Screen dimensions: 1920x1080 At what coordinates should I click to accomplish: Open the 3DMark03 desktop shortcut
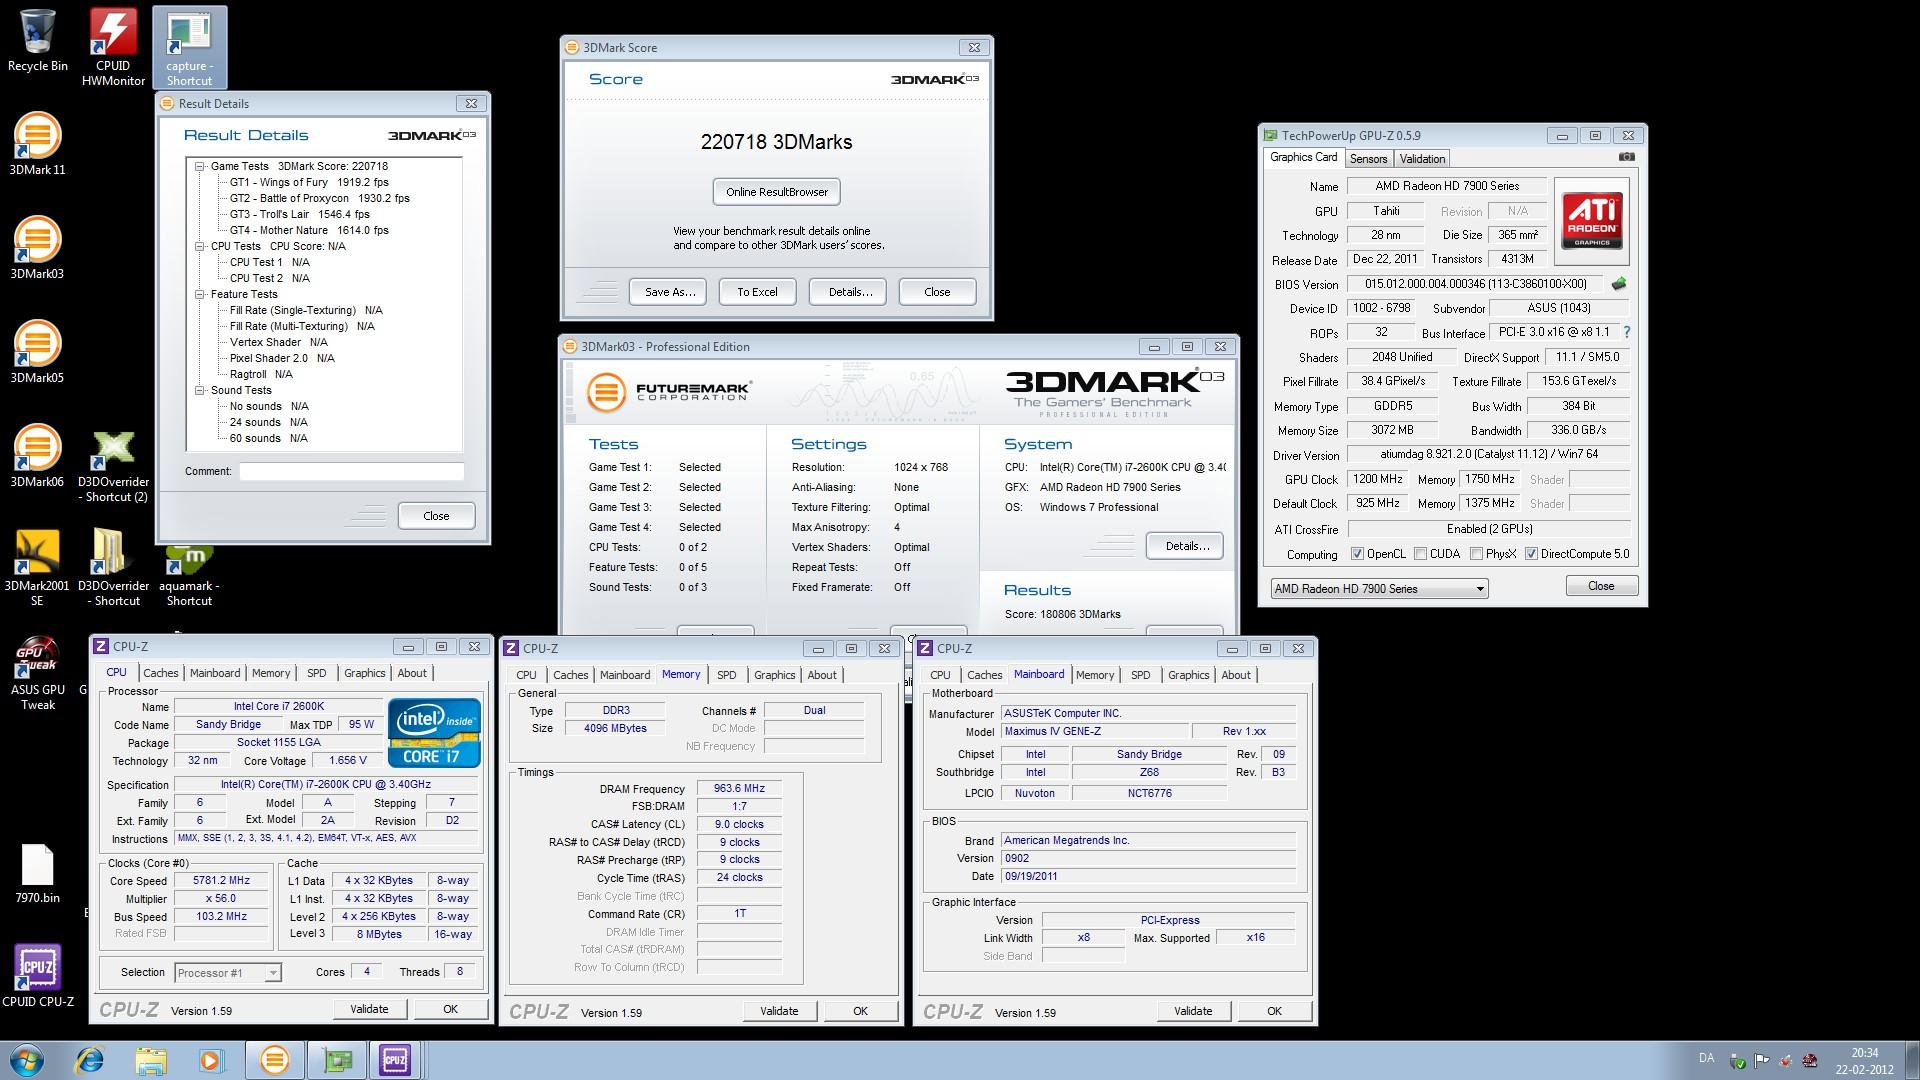point(37,248)
